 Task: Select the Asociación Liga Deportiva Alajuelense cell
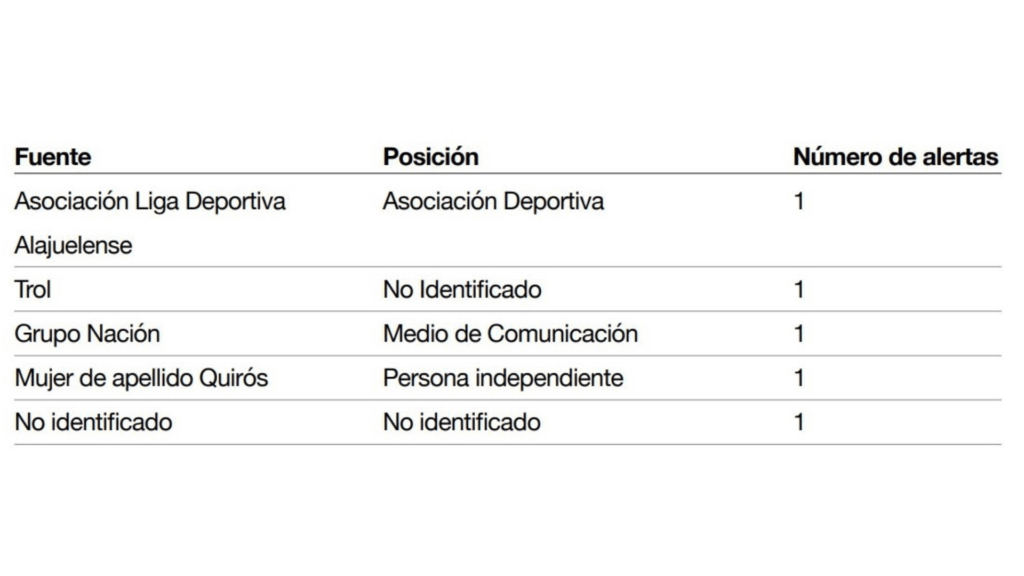[150, 223]
